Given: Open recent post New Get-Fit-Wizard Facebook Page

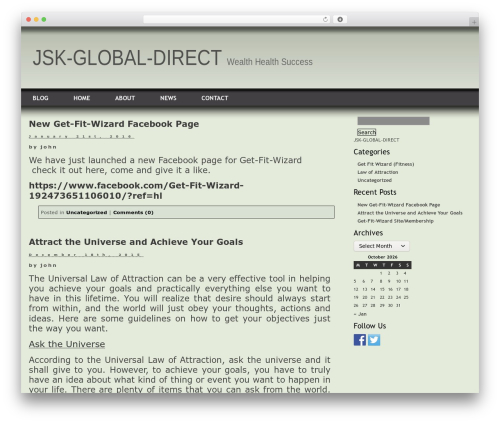Looking at the screenshot, I should [399, 205].
